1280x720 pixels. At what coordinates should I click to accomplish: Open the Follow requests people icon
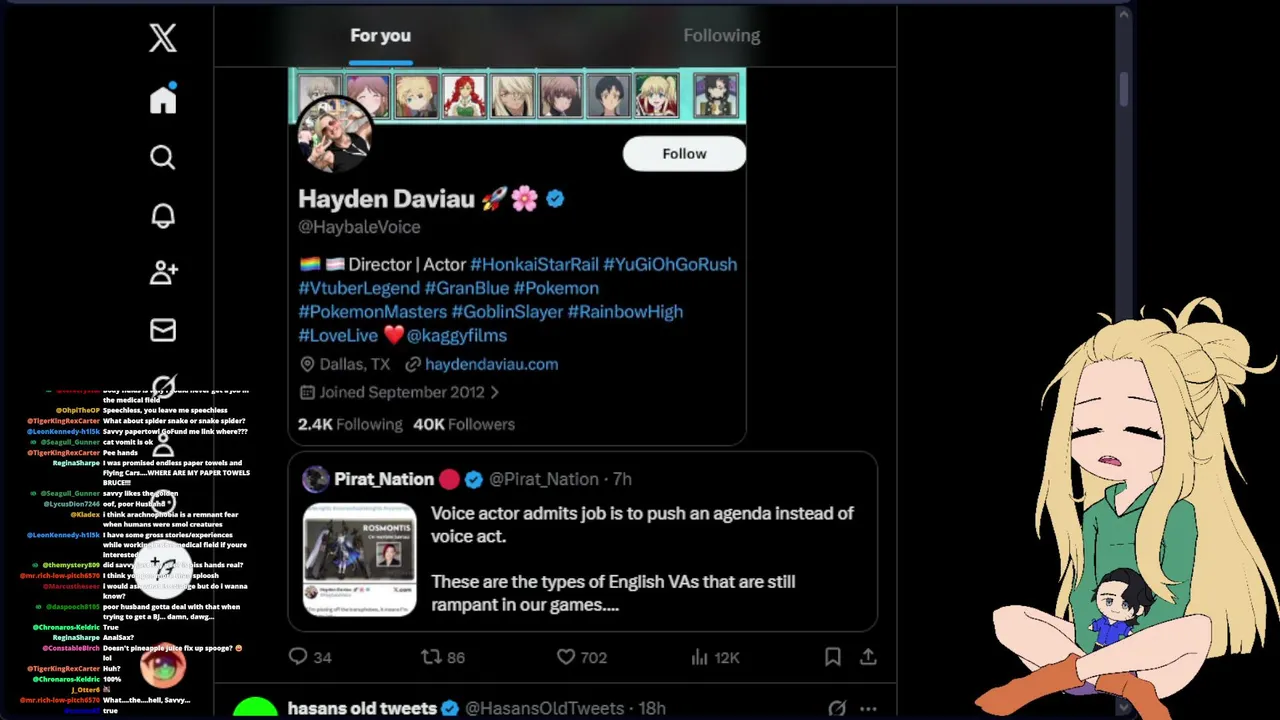(x=163, y=272)
